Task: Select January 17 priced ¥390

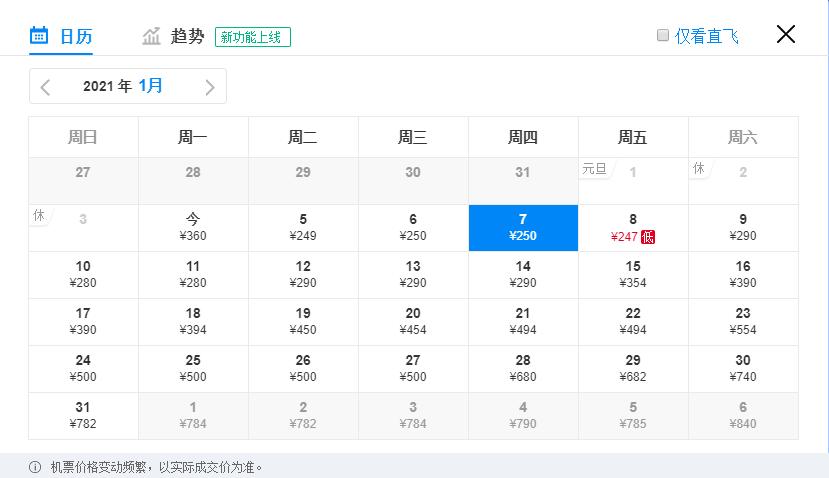Action: [x=83, y=322]
